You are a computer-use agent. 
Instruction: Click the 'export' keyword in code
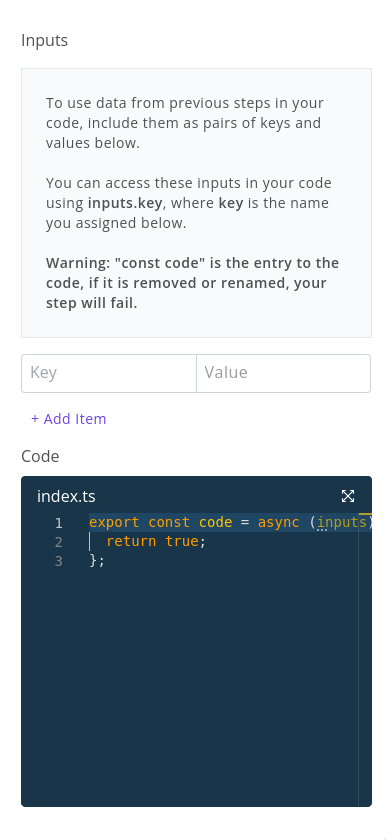(x=114, y=522)
